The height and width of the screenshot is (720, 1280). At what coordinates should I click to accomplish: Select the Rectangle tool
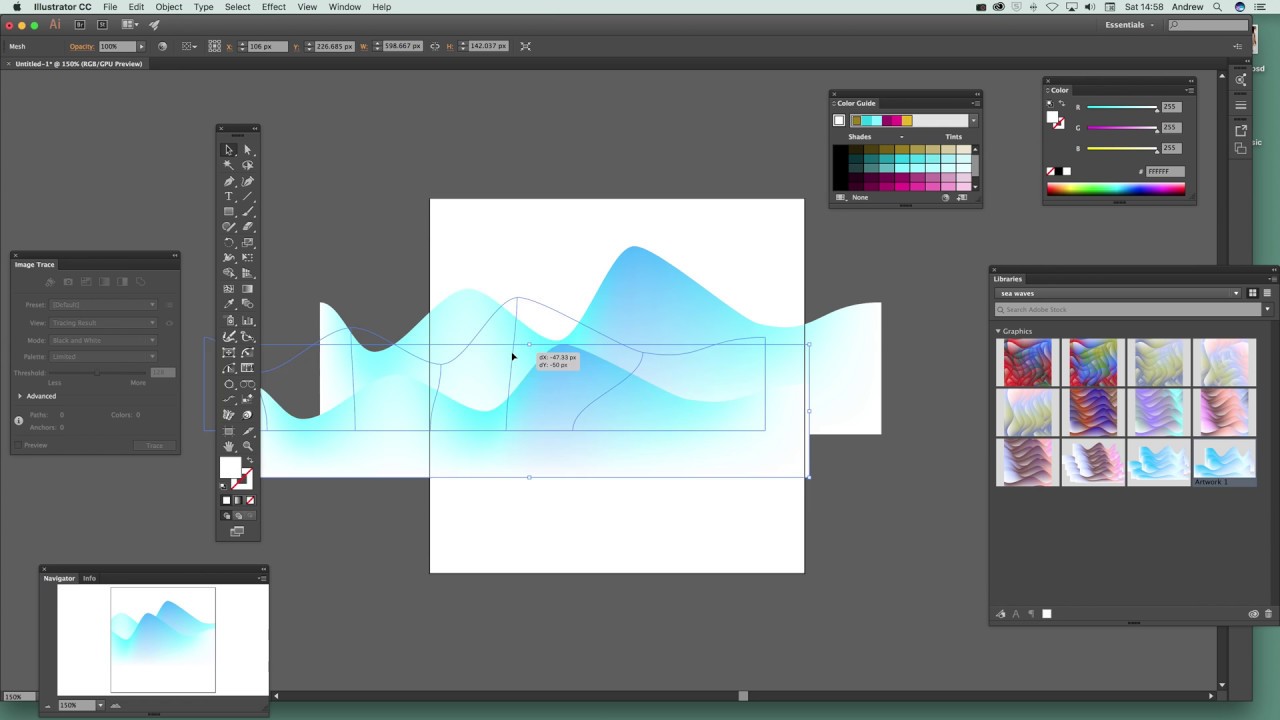[229, 212]
